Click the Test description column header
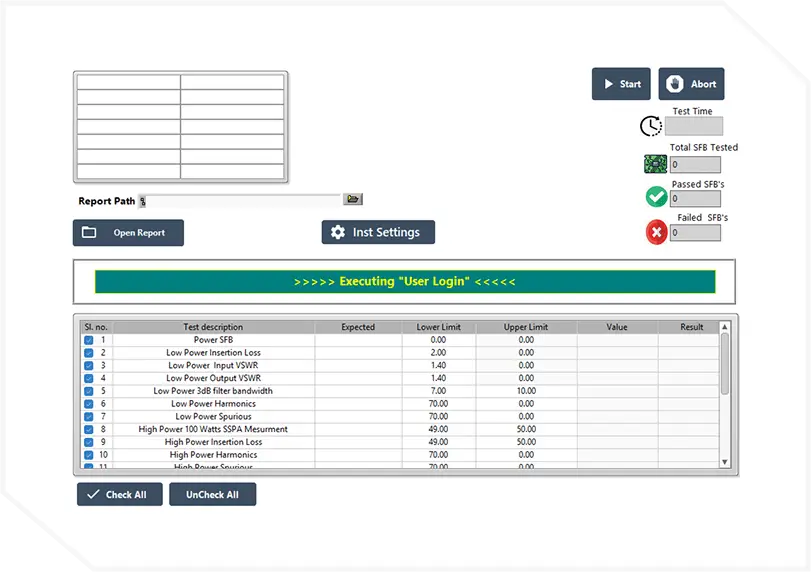The width and height of the screenshot is (811, 572). 213,327
